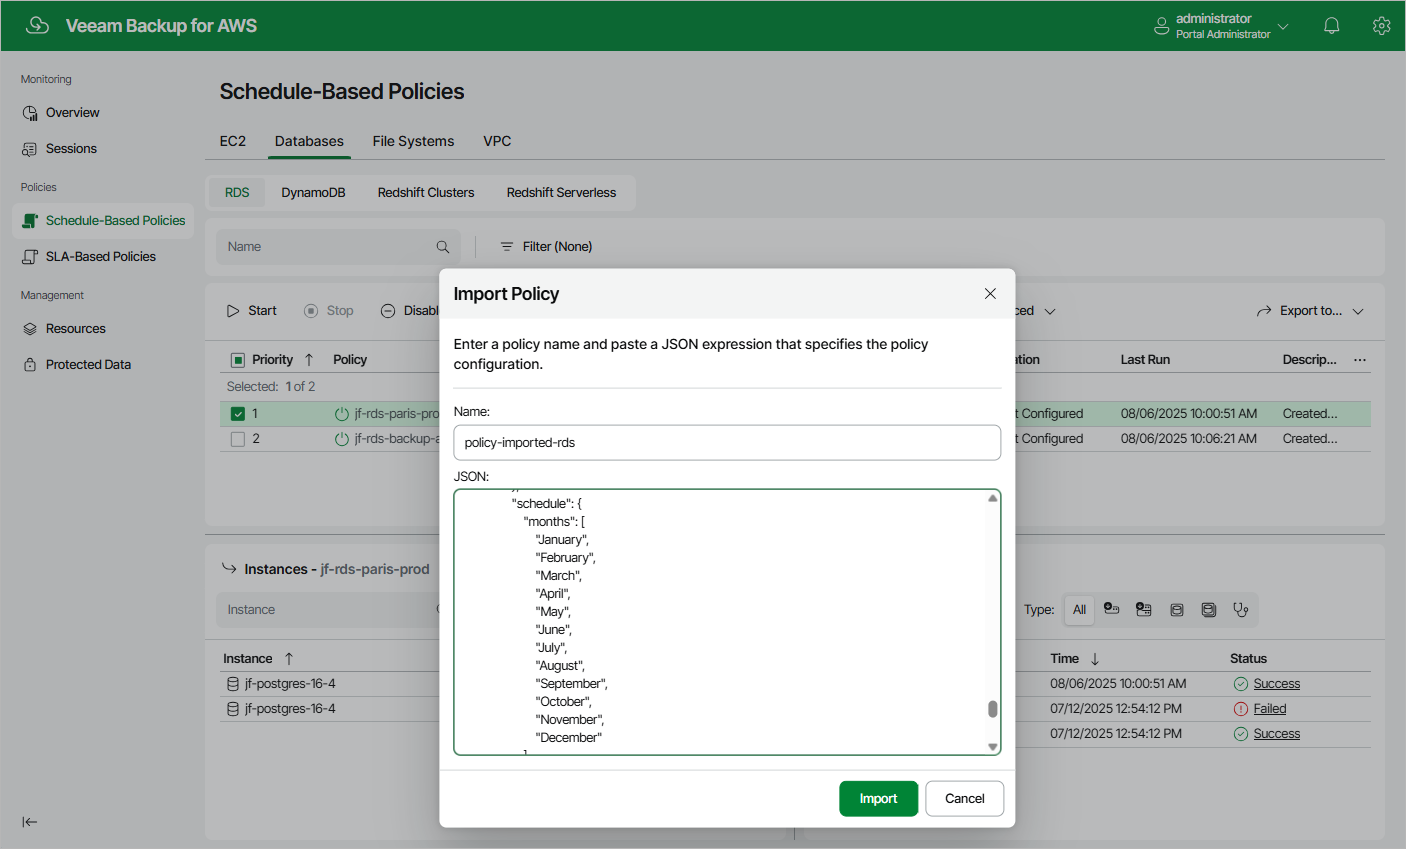Open Export to dropdown
Screen dimensions: 1406x849
1310,311
